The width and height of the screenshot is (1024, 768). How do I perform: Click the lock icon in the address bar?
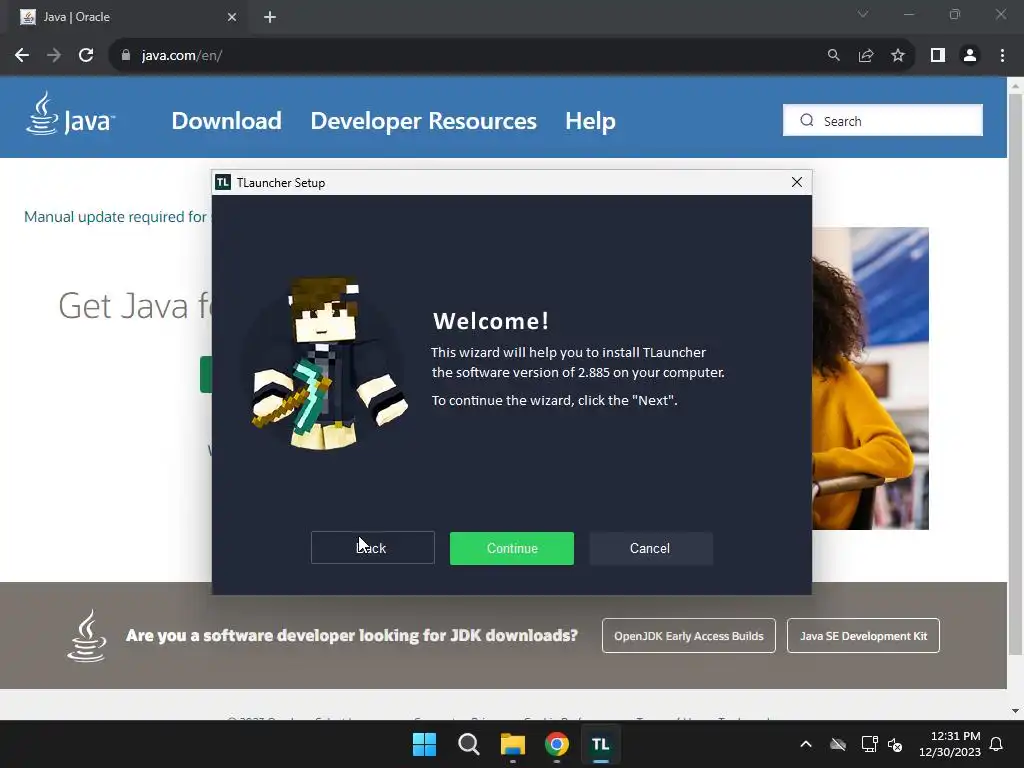click(126, 56)
